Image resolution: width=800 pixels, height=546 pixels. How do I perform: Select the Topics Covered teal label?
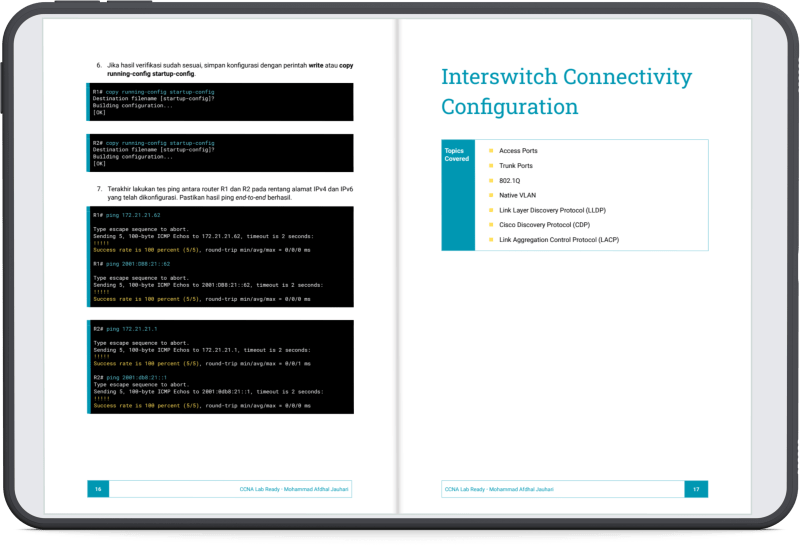(458, 155)
